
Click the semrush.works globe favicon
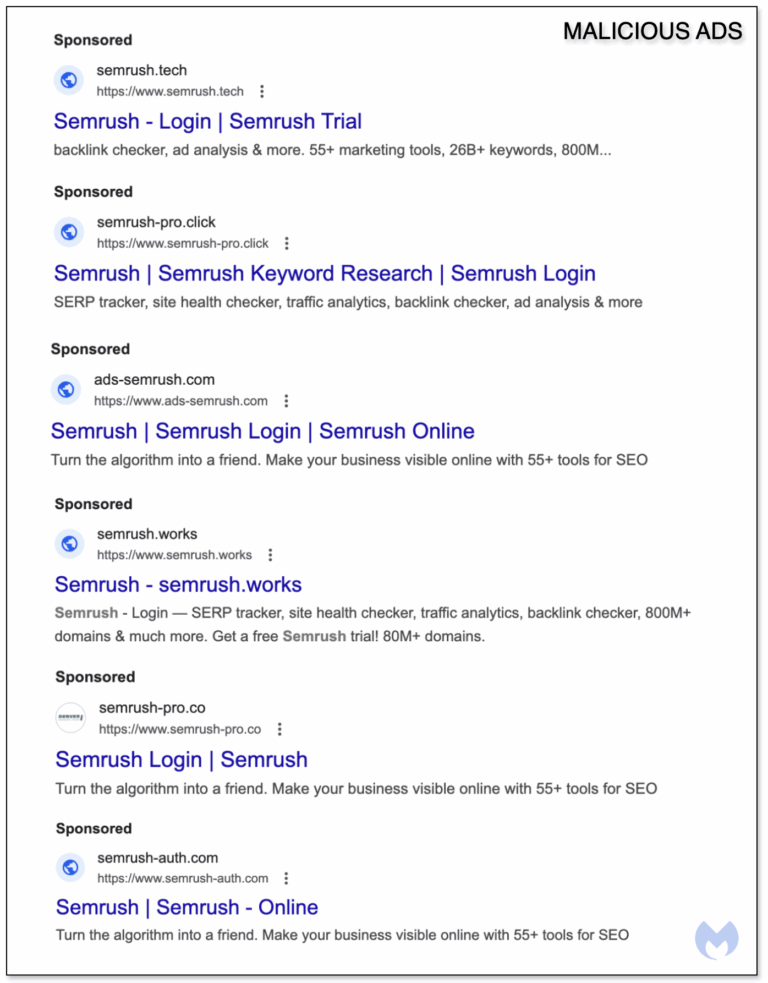[67, 543]
